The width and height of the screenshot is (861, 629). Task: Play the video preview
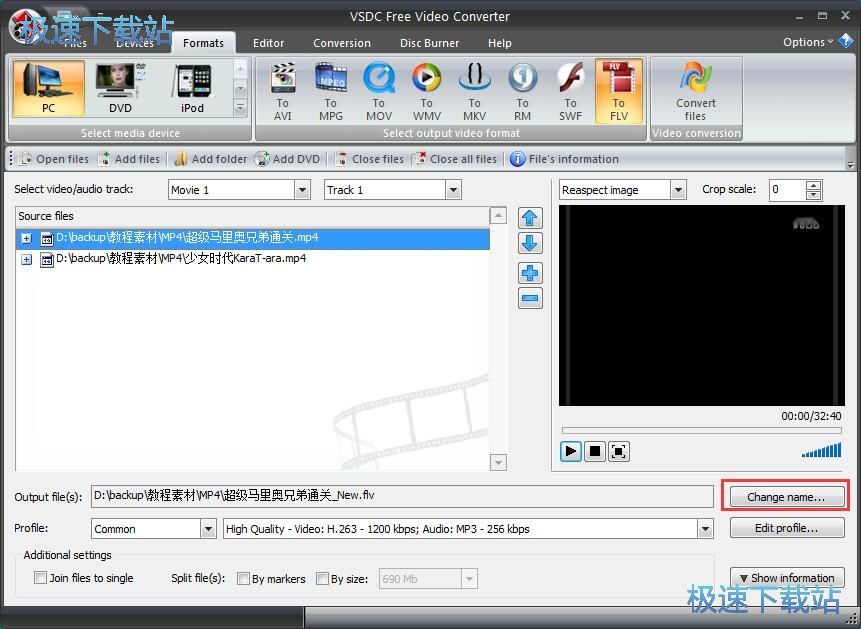[x=571, y=452]
